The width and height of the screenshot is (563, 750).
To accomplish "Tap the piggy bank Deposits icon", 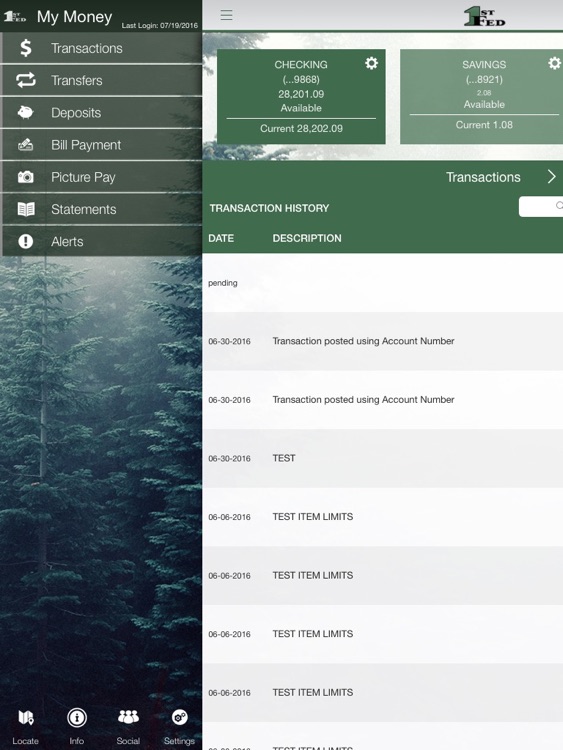I will [x=26, y=112].
